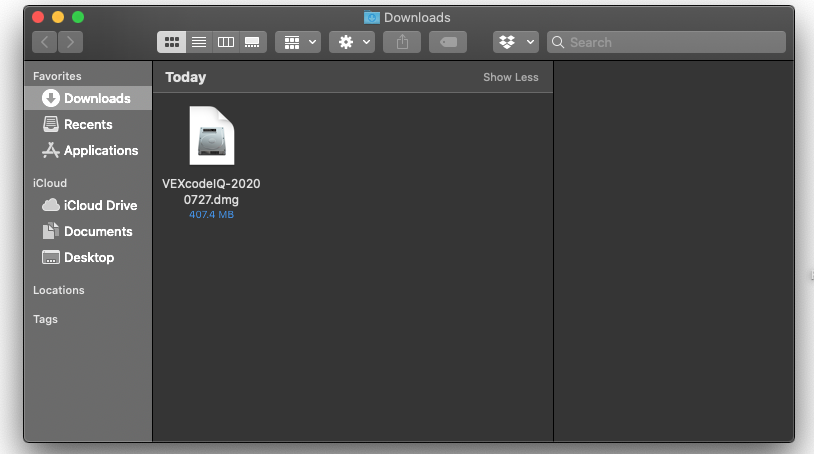This screenshot has height=454, width=814.
Task: Minimize the window with yellow button
Action: coord(58,17)
